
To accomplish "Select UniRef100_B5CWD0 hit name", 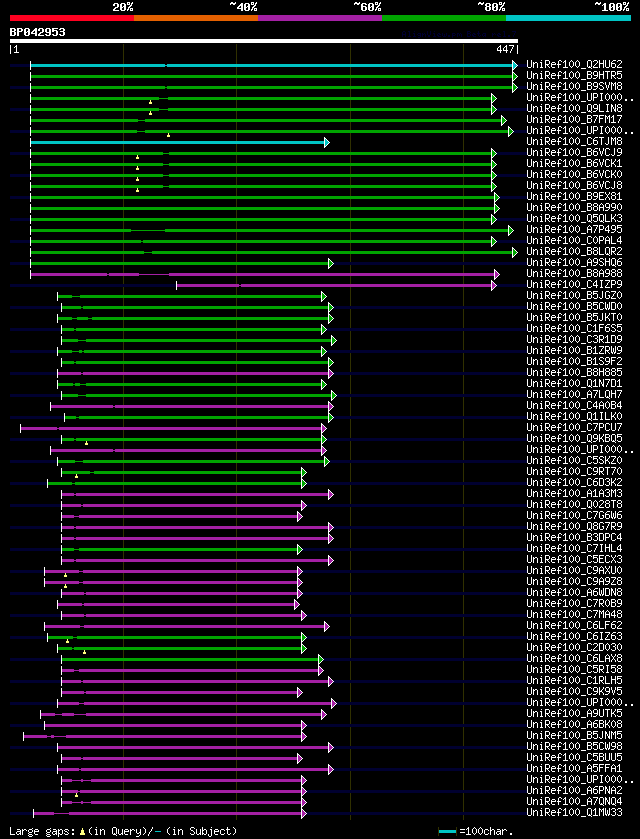I will pyautogui.click(x=574, y=307).
